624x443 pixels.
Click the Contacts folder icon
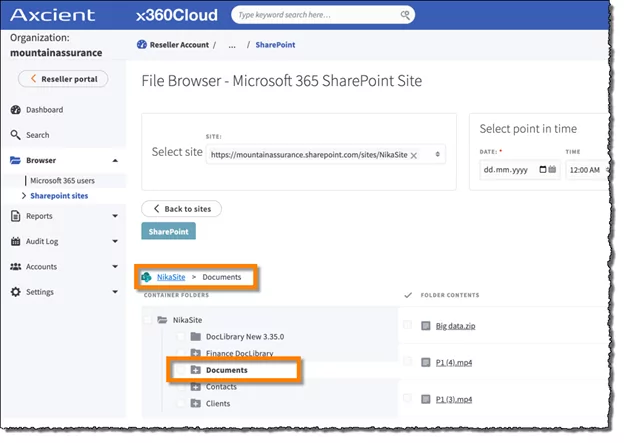[195, 387]
